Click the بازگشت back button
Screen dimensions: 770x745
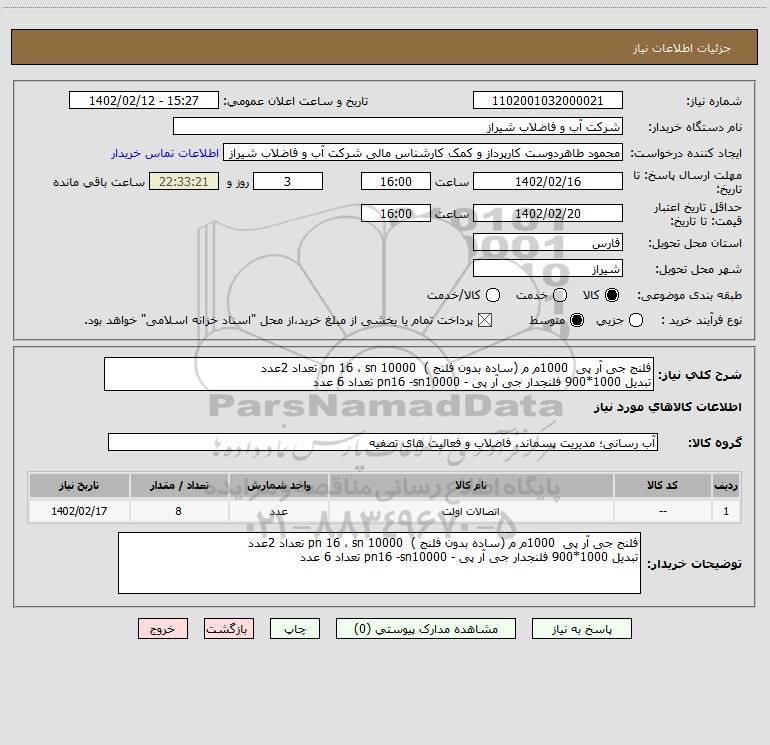click(x=229, y=629)
